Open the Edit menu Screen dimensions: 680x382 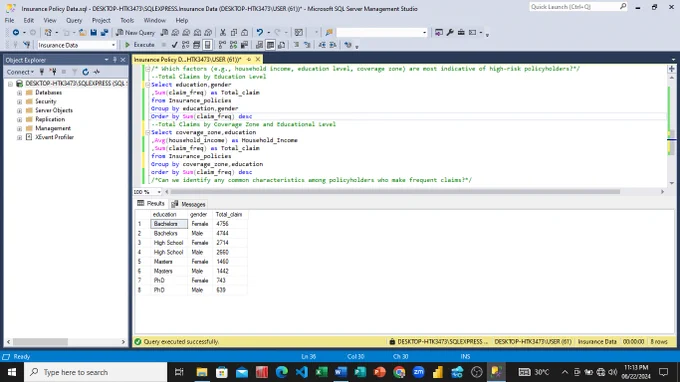[29, 20]
